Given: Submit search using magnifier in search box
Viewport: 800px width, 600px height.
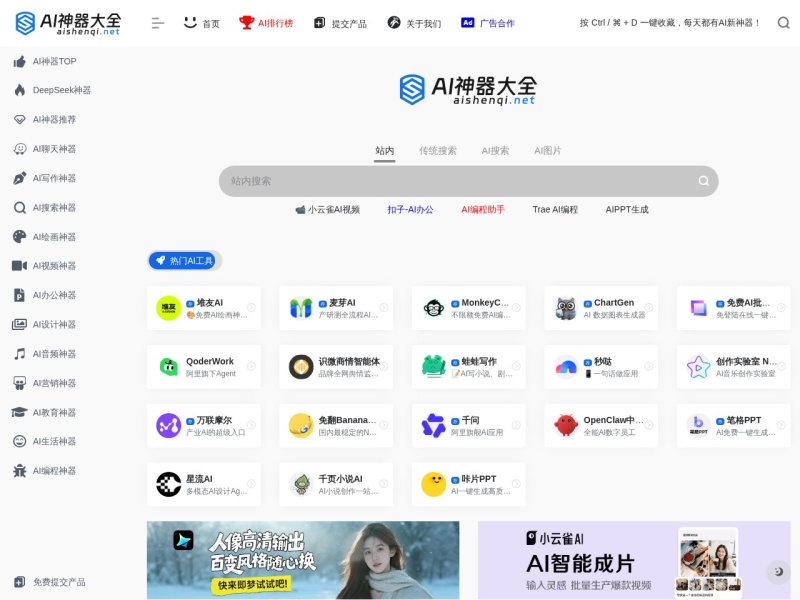Looking at the screenshot, I should tap(704, 181).
